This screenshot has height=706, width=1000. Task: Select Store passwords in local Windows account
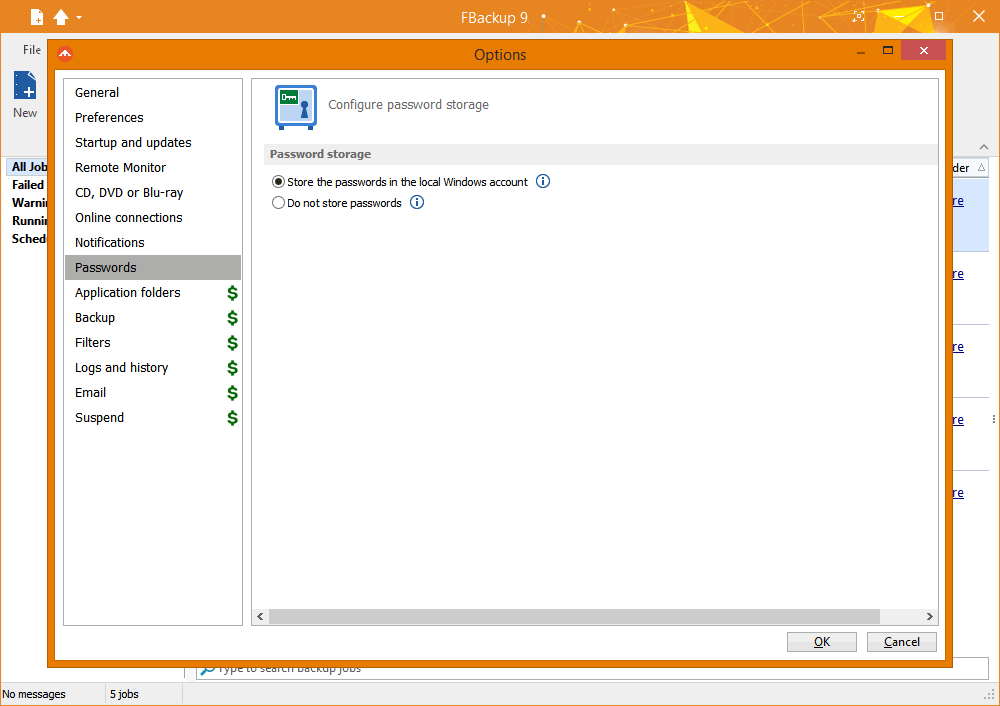point(279,182)
